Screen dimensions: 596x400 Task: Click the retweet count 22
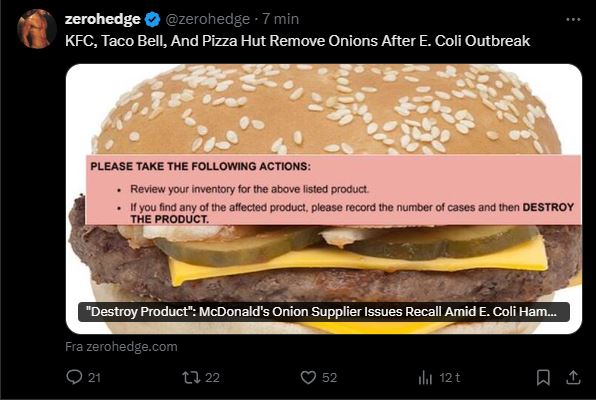[212, 378]
